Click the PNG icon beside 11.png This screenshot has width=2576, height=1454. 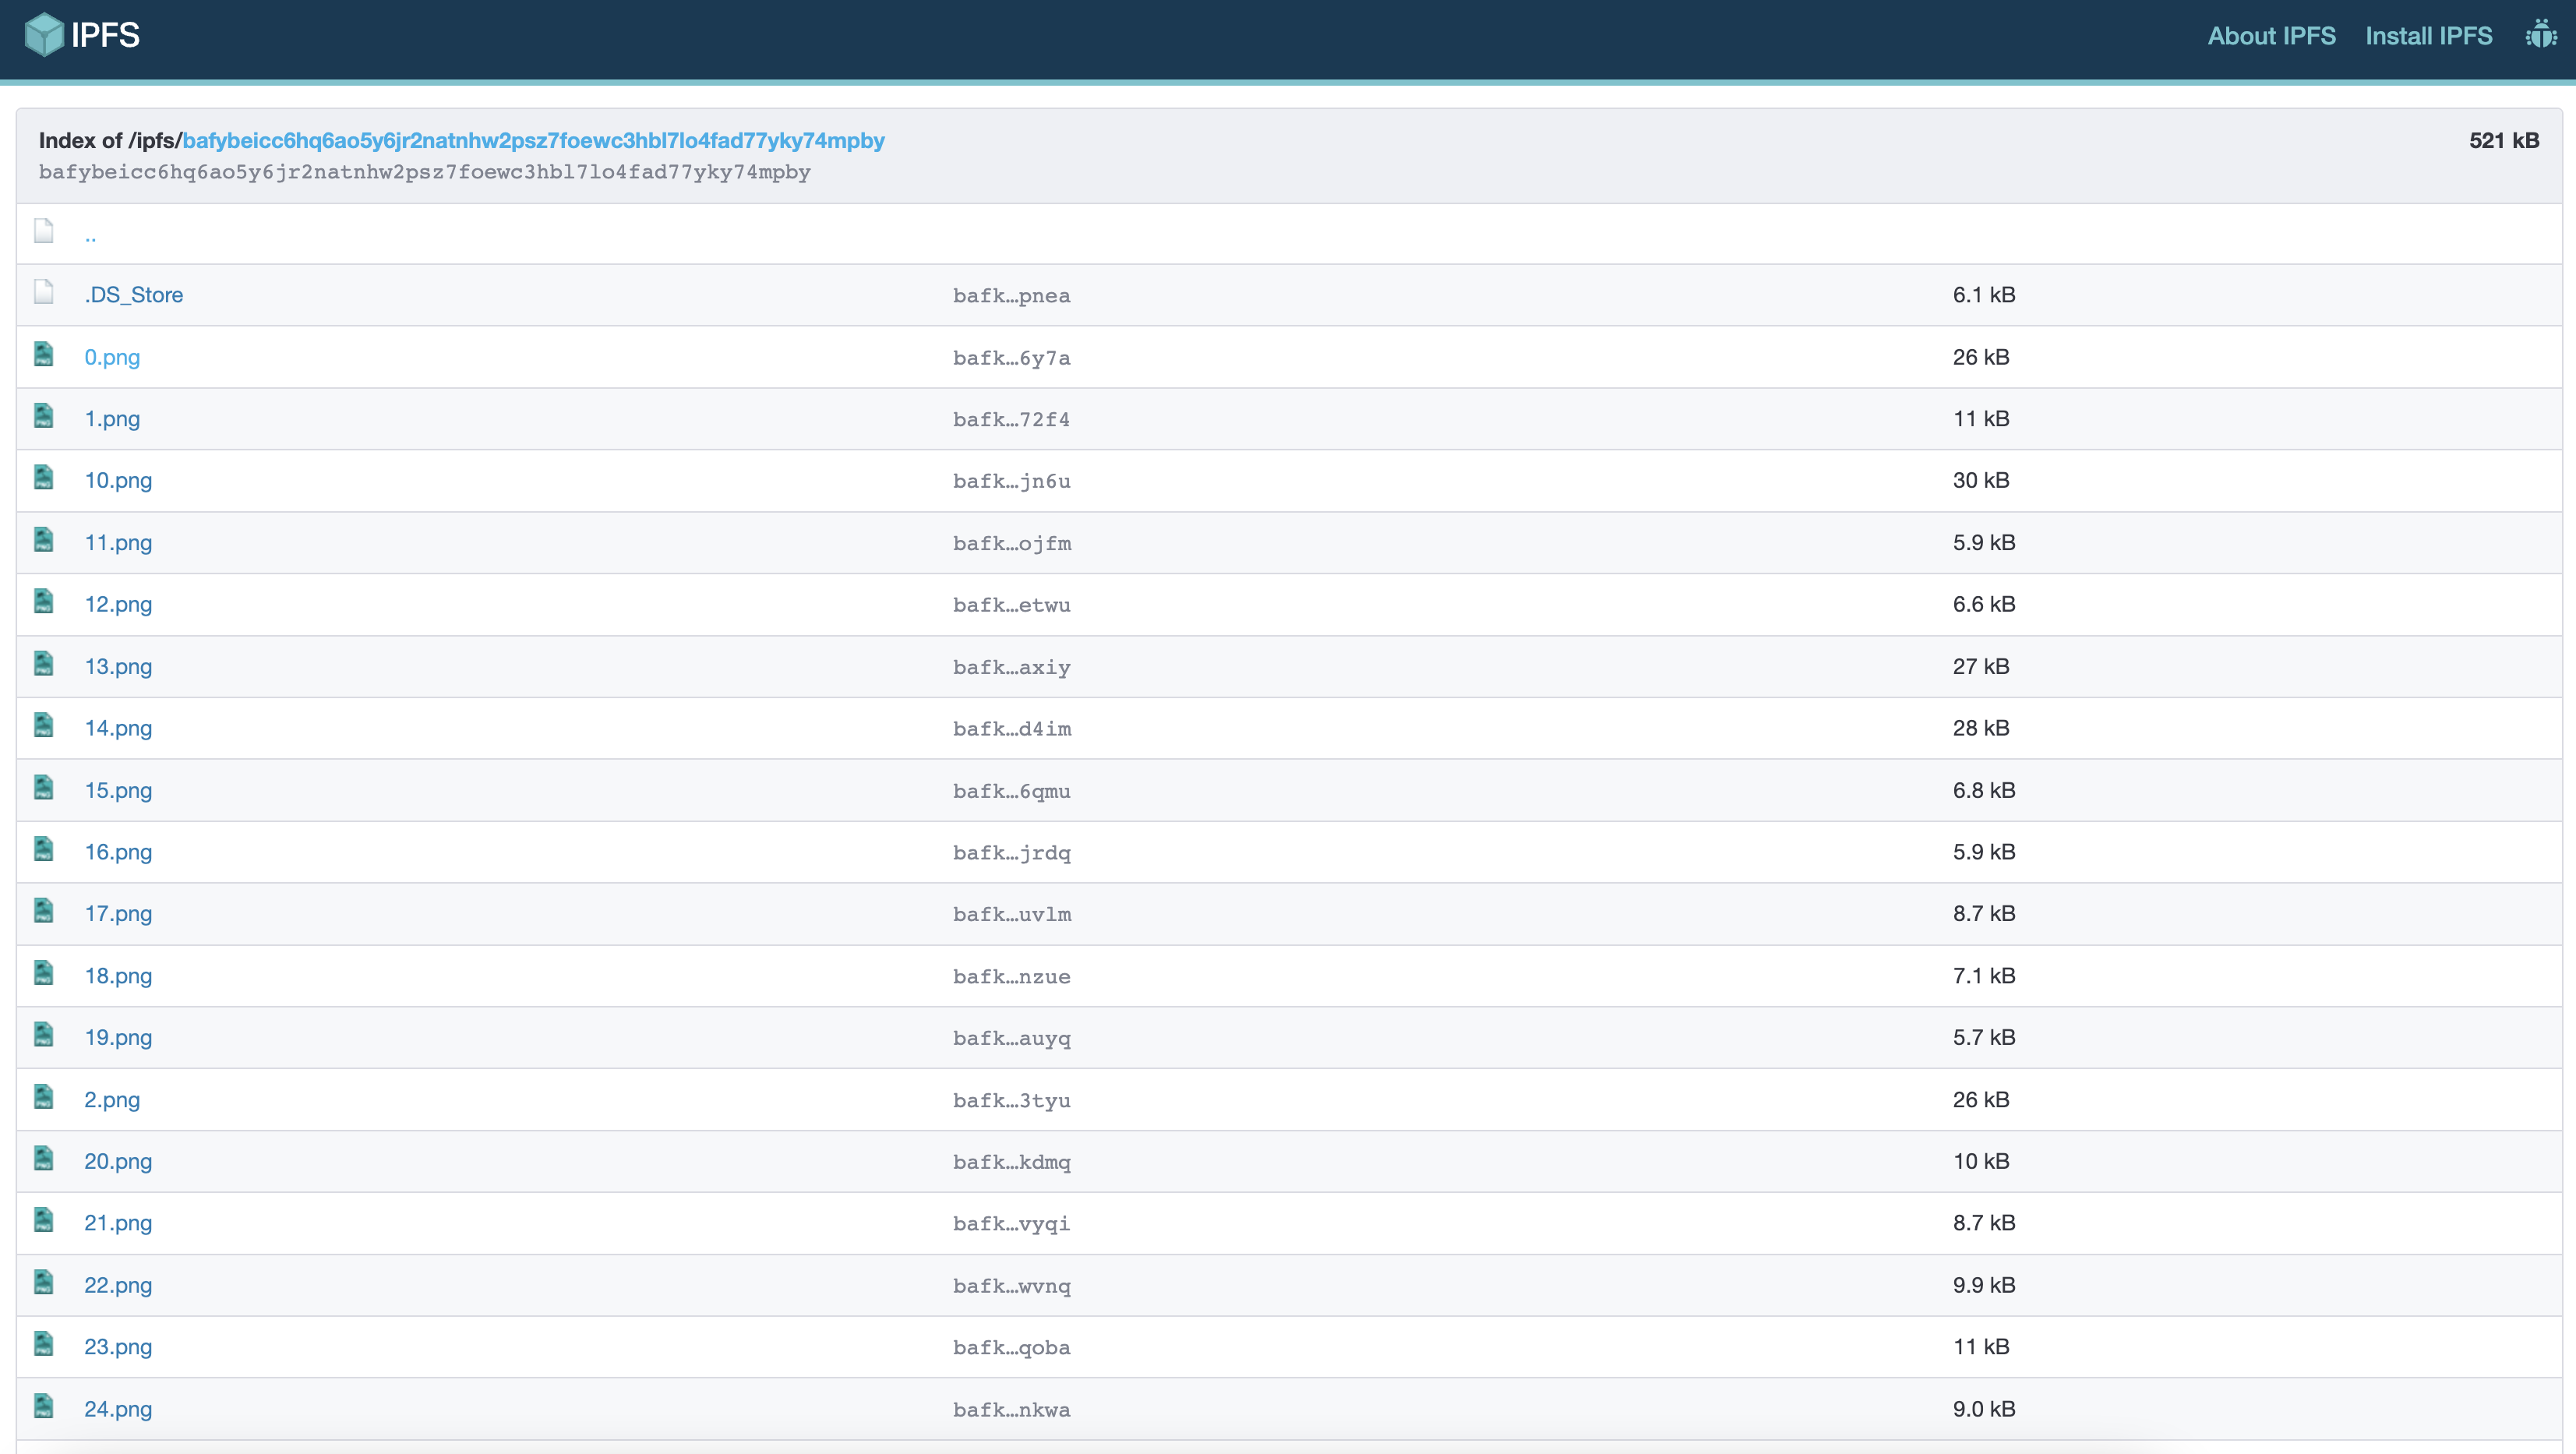point(44,540)
